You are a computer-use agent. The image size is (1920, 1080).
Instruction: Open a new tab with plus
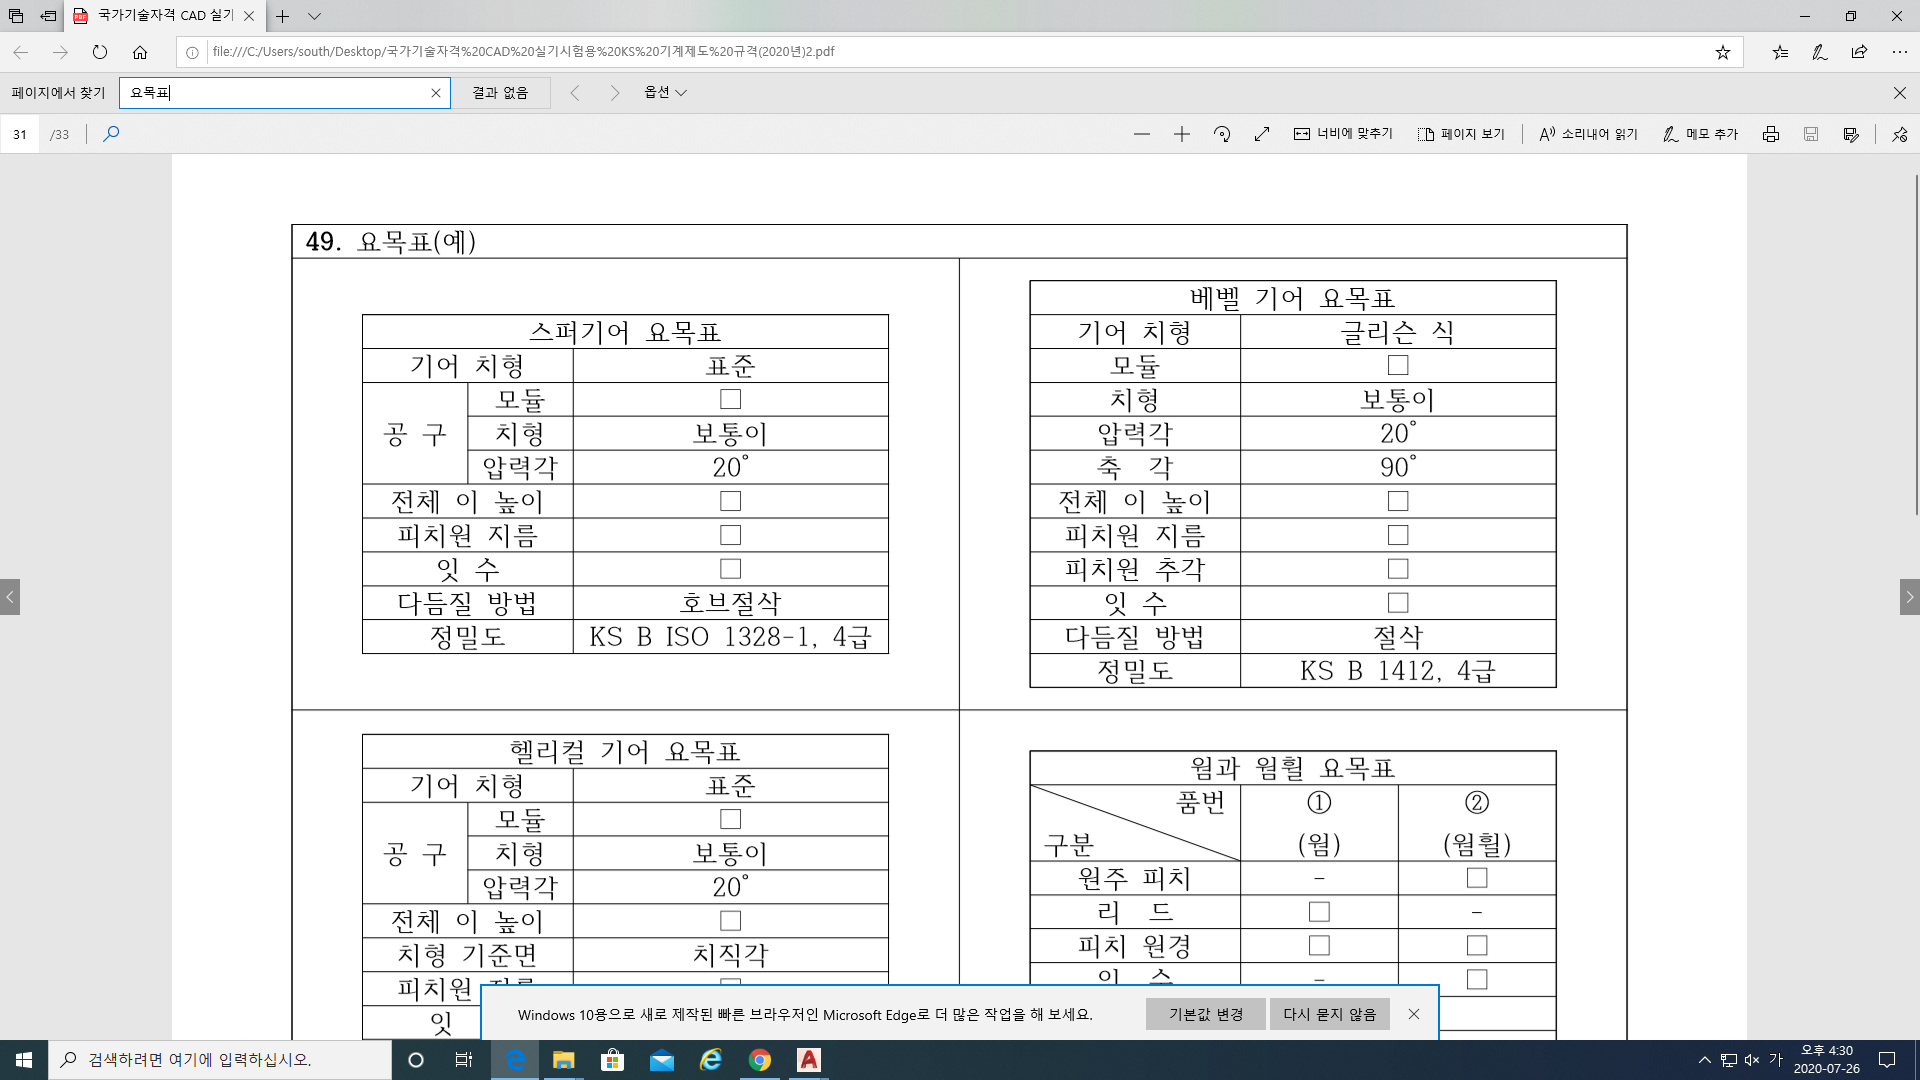pos(283,16)
